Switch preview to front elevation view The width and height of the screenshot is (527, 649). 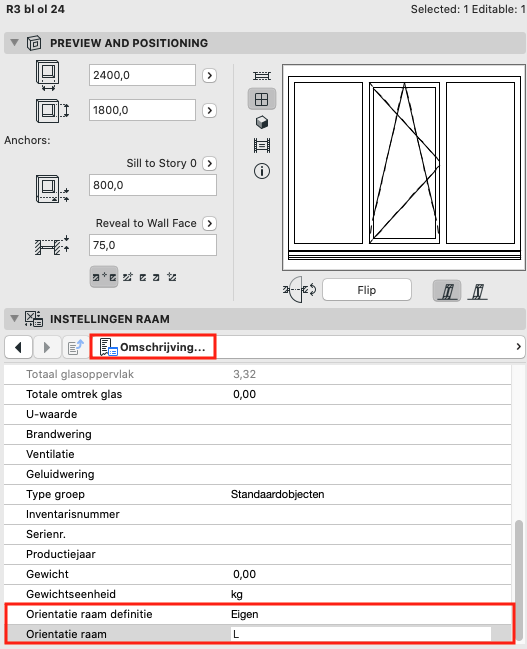[x=262, y=99]
